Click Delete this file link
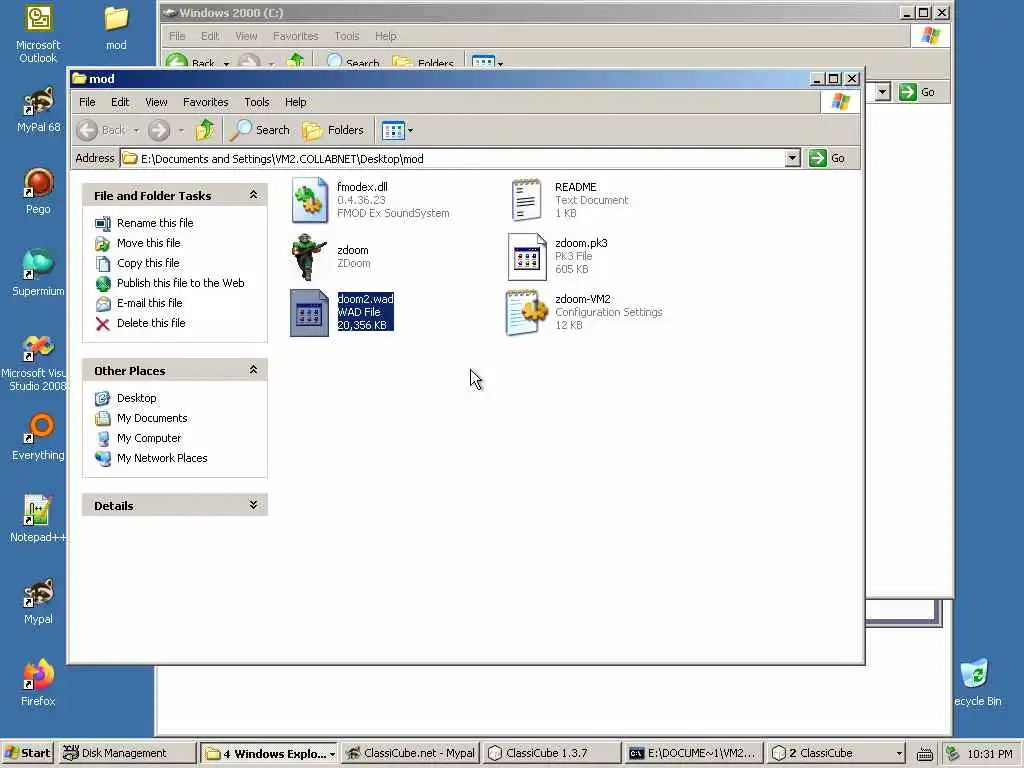Viewport: 1024px width, 768px height. 151,323
